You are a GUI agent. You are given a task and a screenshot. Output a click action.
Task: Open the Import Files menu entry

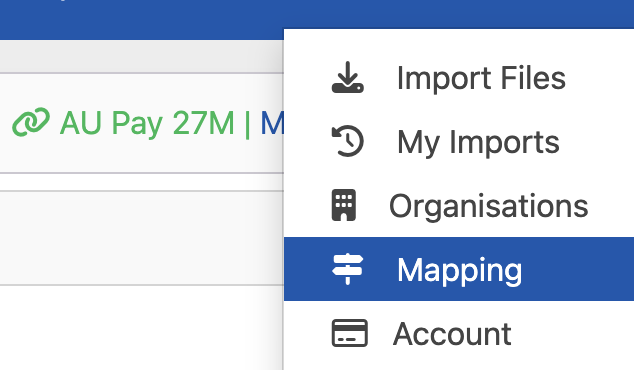coord(459,78)
